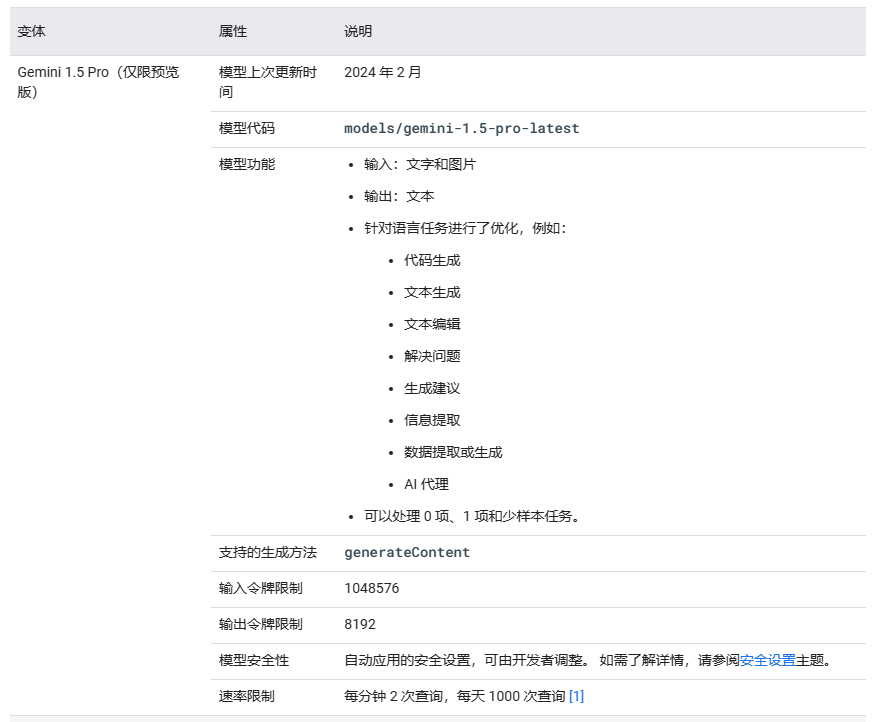Click the Gemini 1.5 Pro variant cell
This screenshot has height=722, width=874.
(x=98, y=82)
